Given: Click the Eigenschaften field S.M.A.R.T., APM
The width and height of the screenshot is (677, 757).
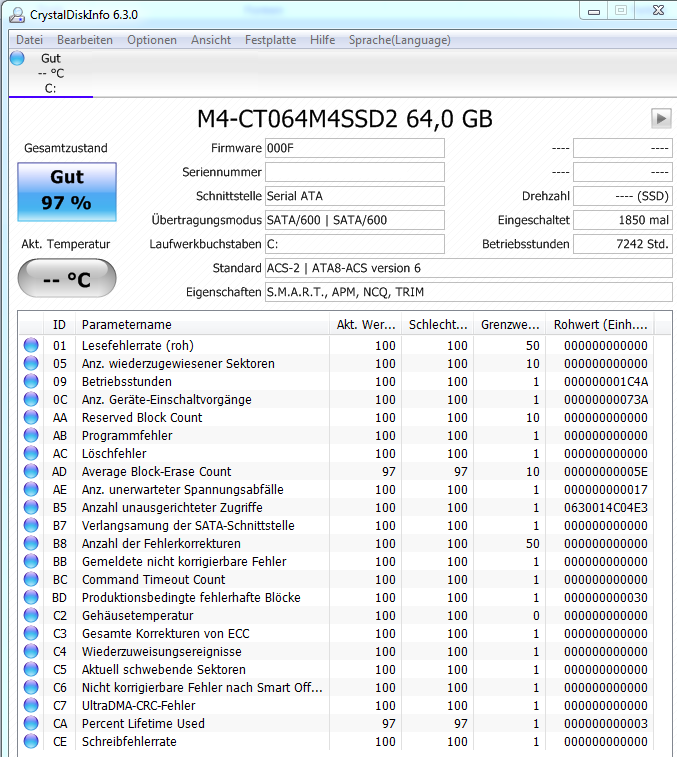Looking at the screenshot, I should [x=468, y=292].
